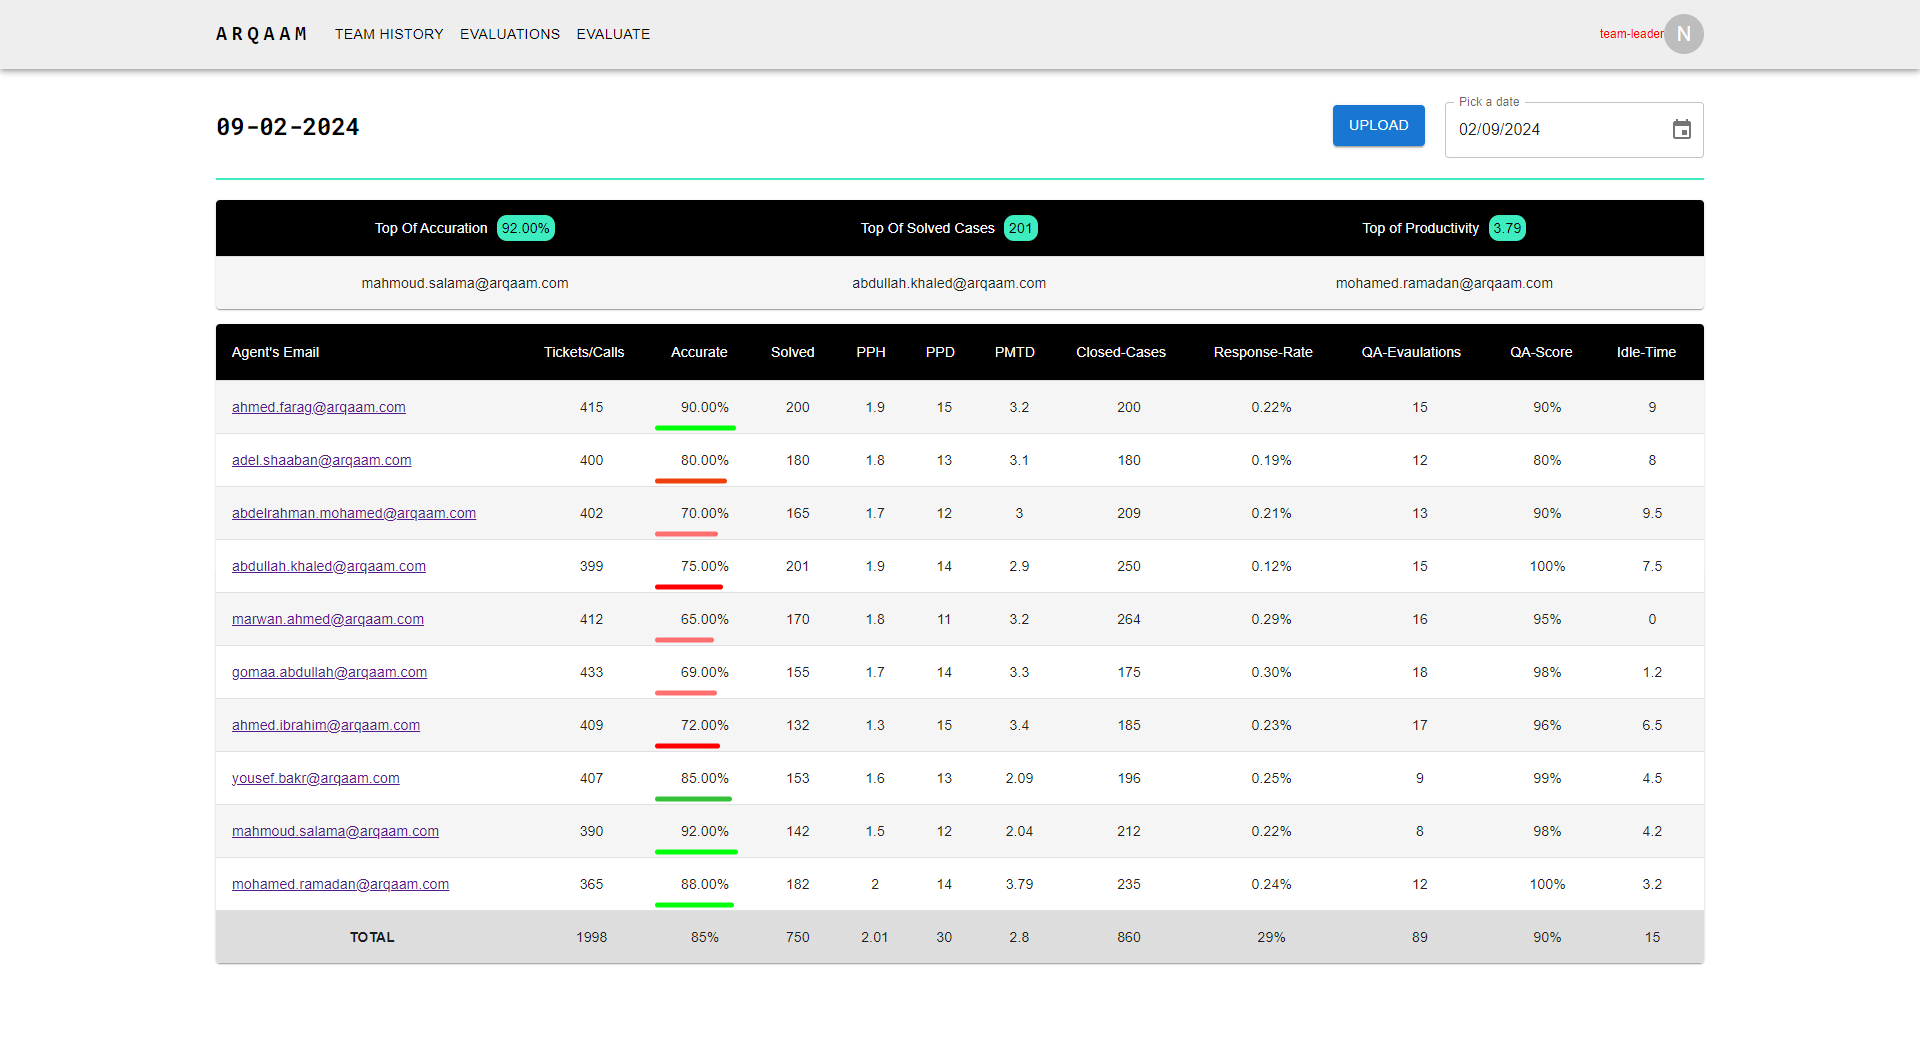Screen dimensions: 1920x1039
Task: Click the team-leader role label
Action: coord(1631,34)
